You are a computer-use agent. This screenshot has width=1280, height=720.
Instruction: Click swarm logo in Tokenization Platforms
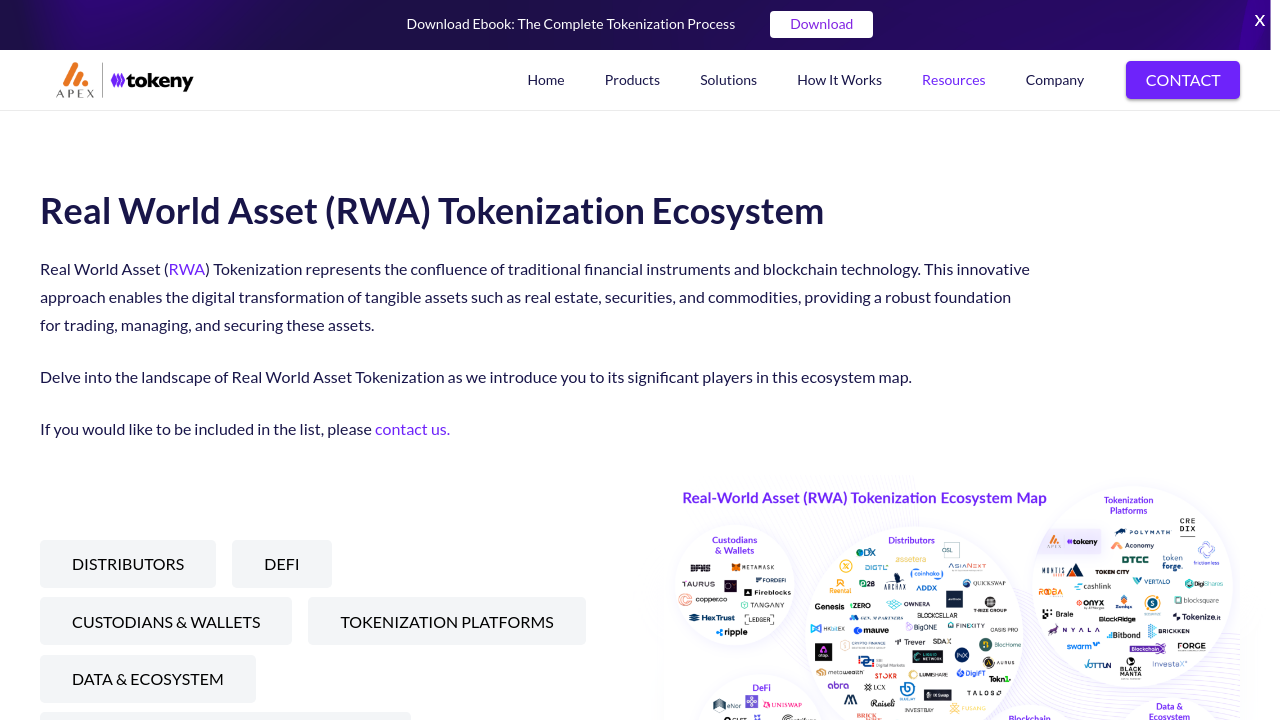pos(1083,646)
